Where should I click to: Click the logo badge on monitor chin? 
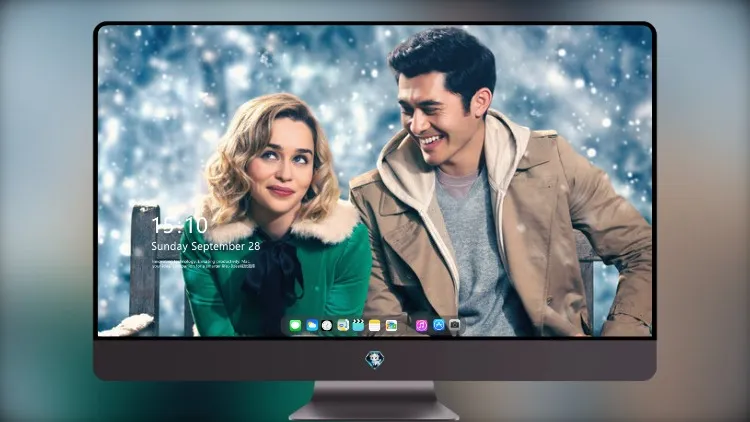[375, 359]
